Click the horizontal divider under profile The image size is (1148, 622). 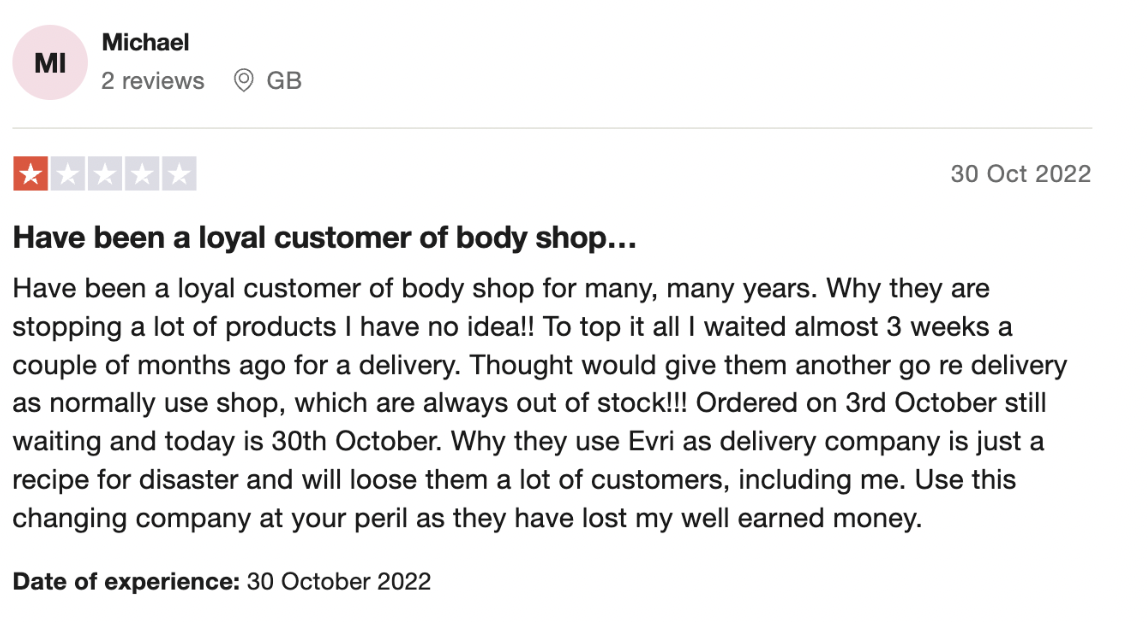coord(552,128)
